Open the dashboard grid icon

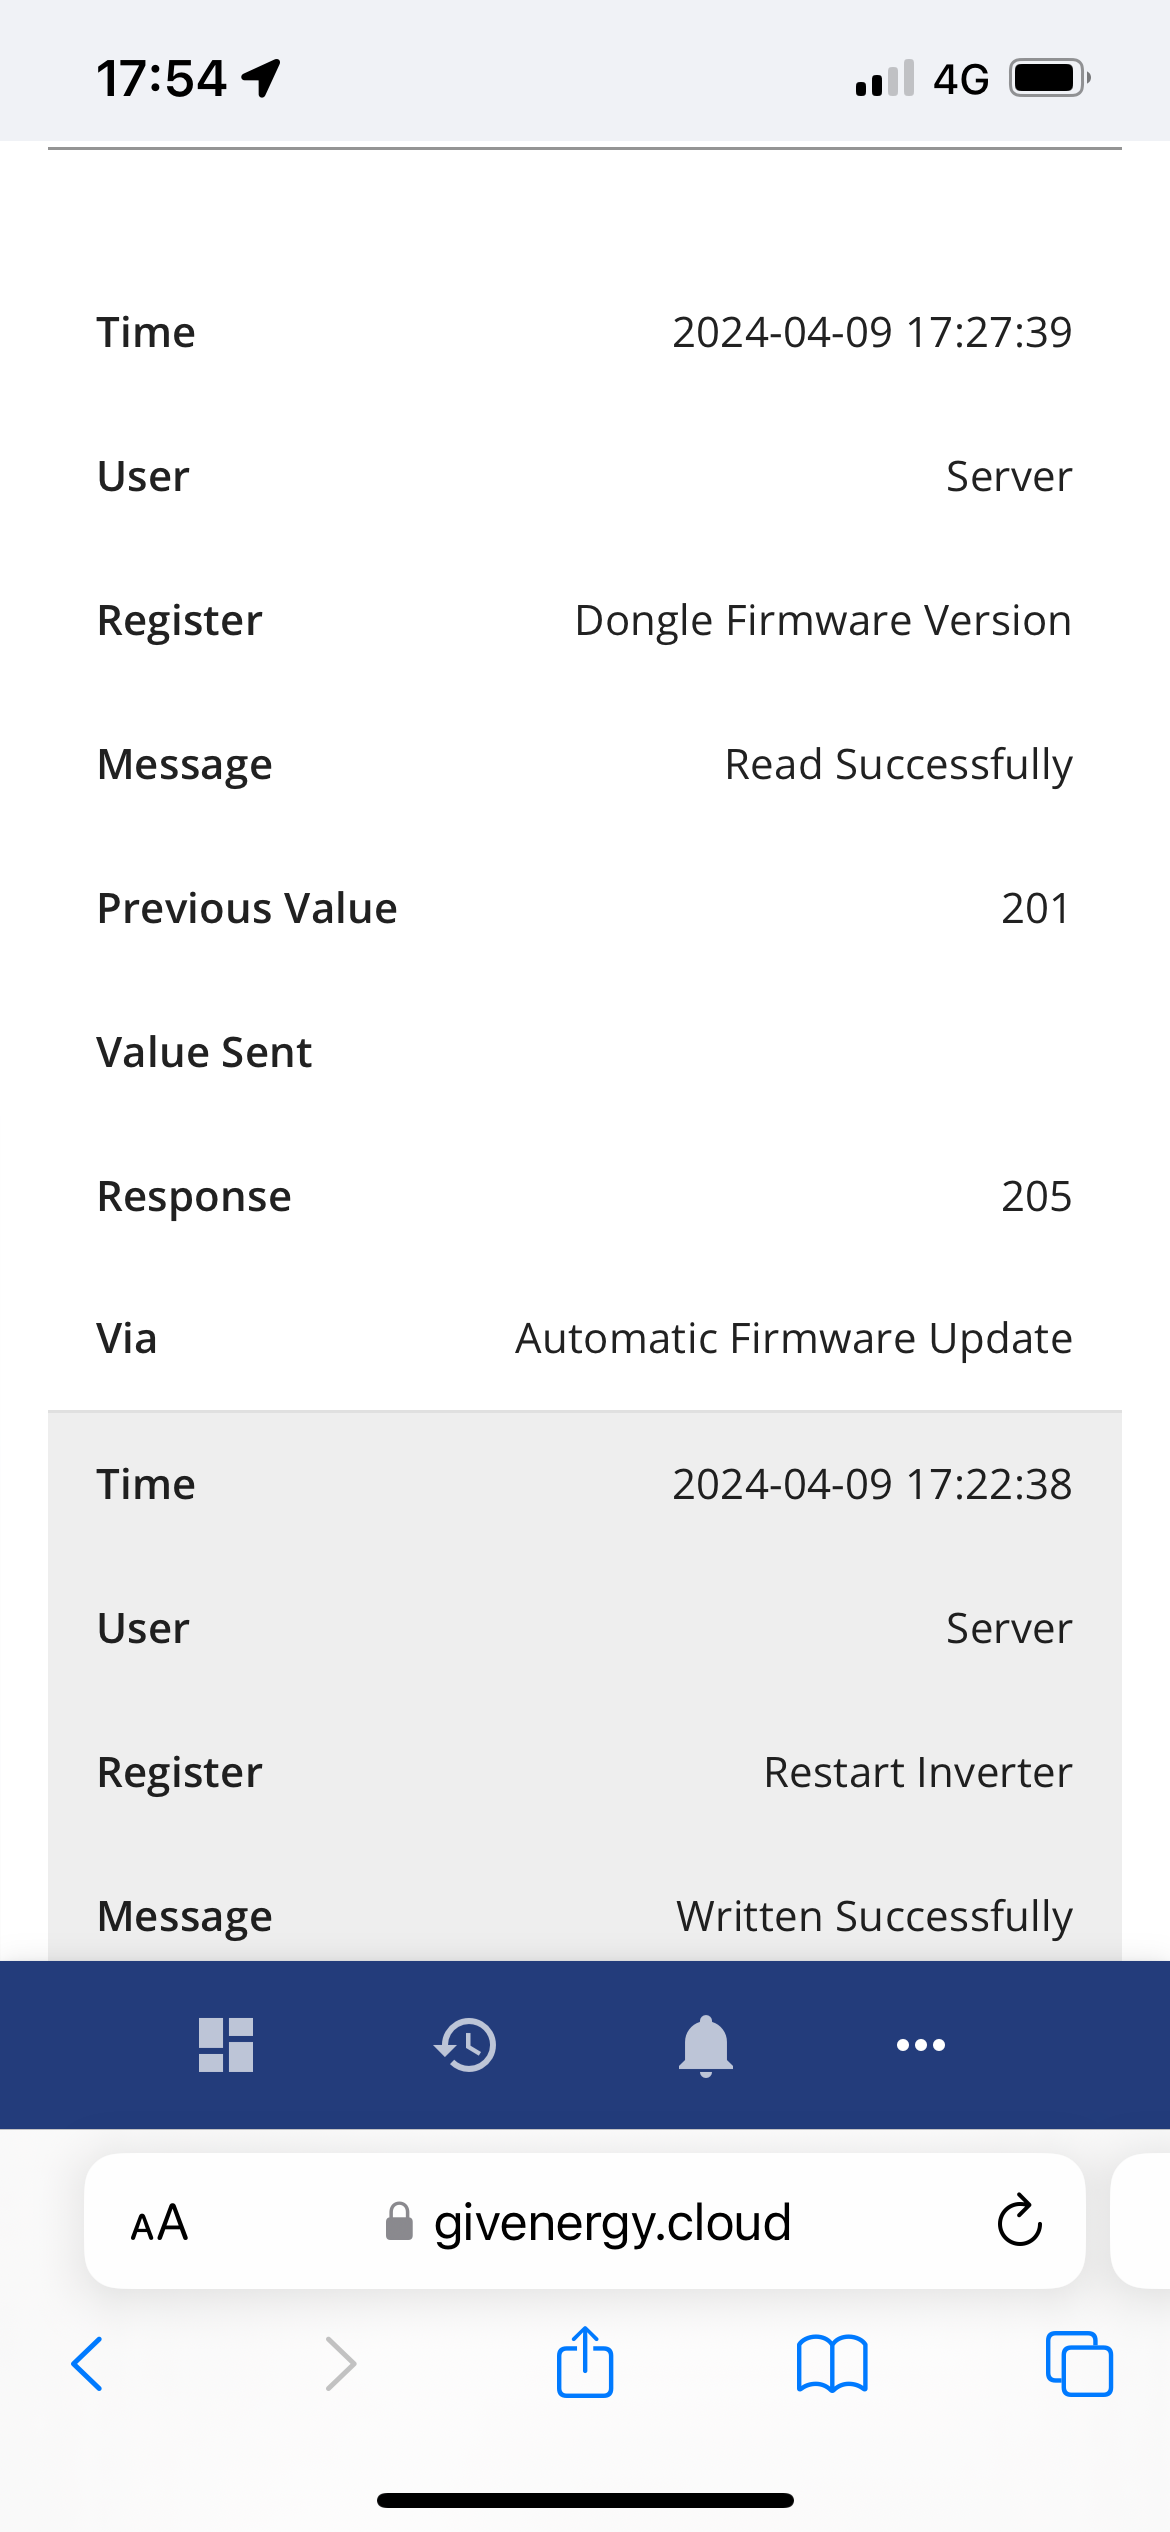tap(226, 2045)
